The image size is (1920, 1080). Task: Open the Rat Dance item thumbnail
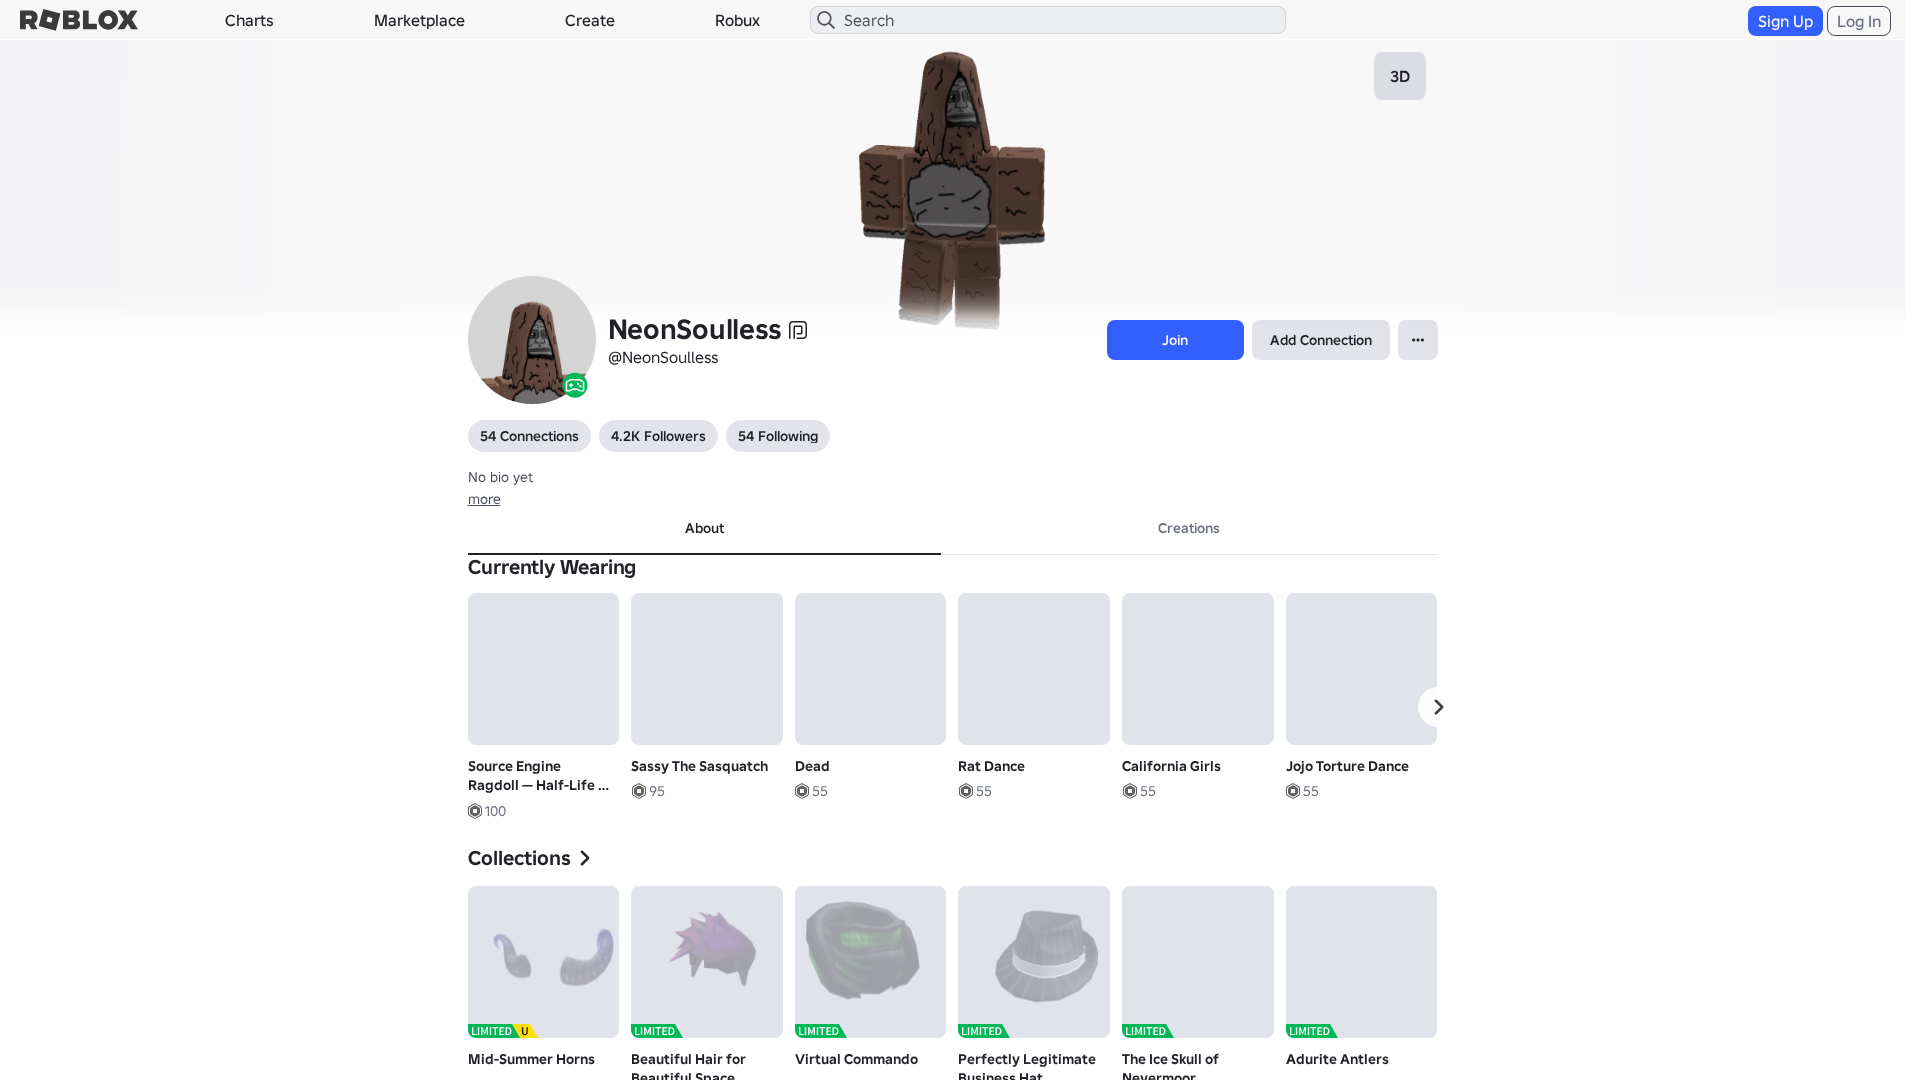coord(1034,669)
